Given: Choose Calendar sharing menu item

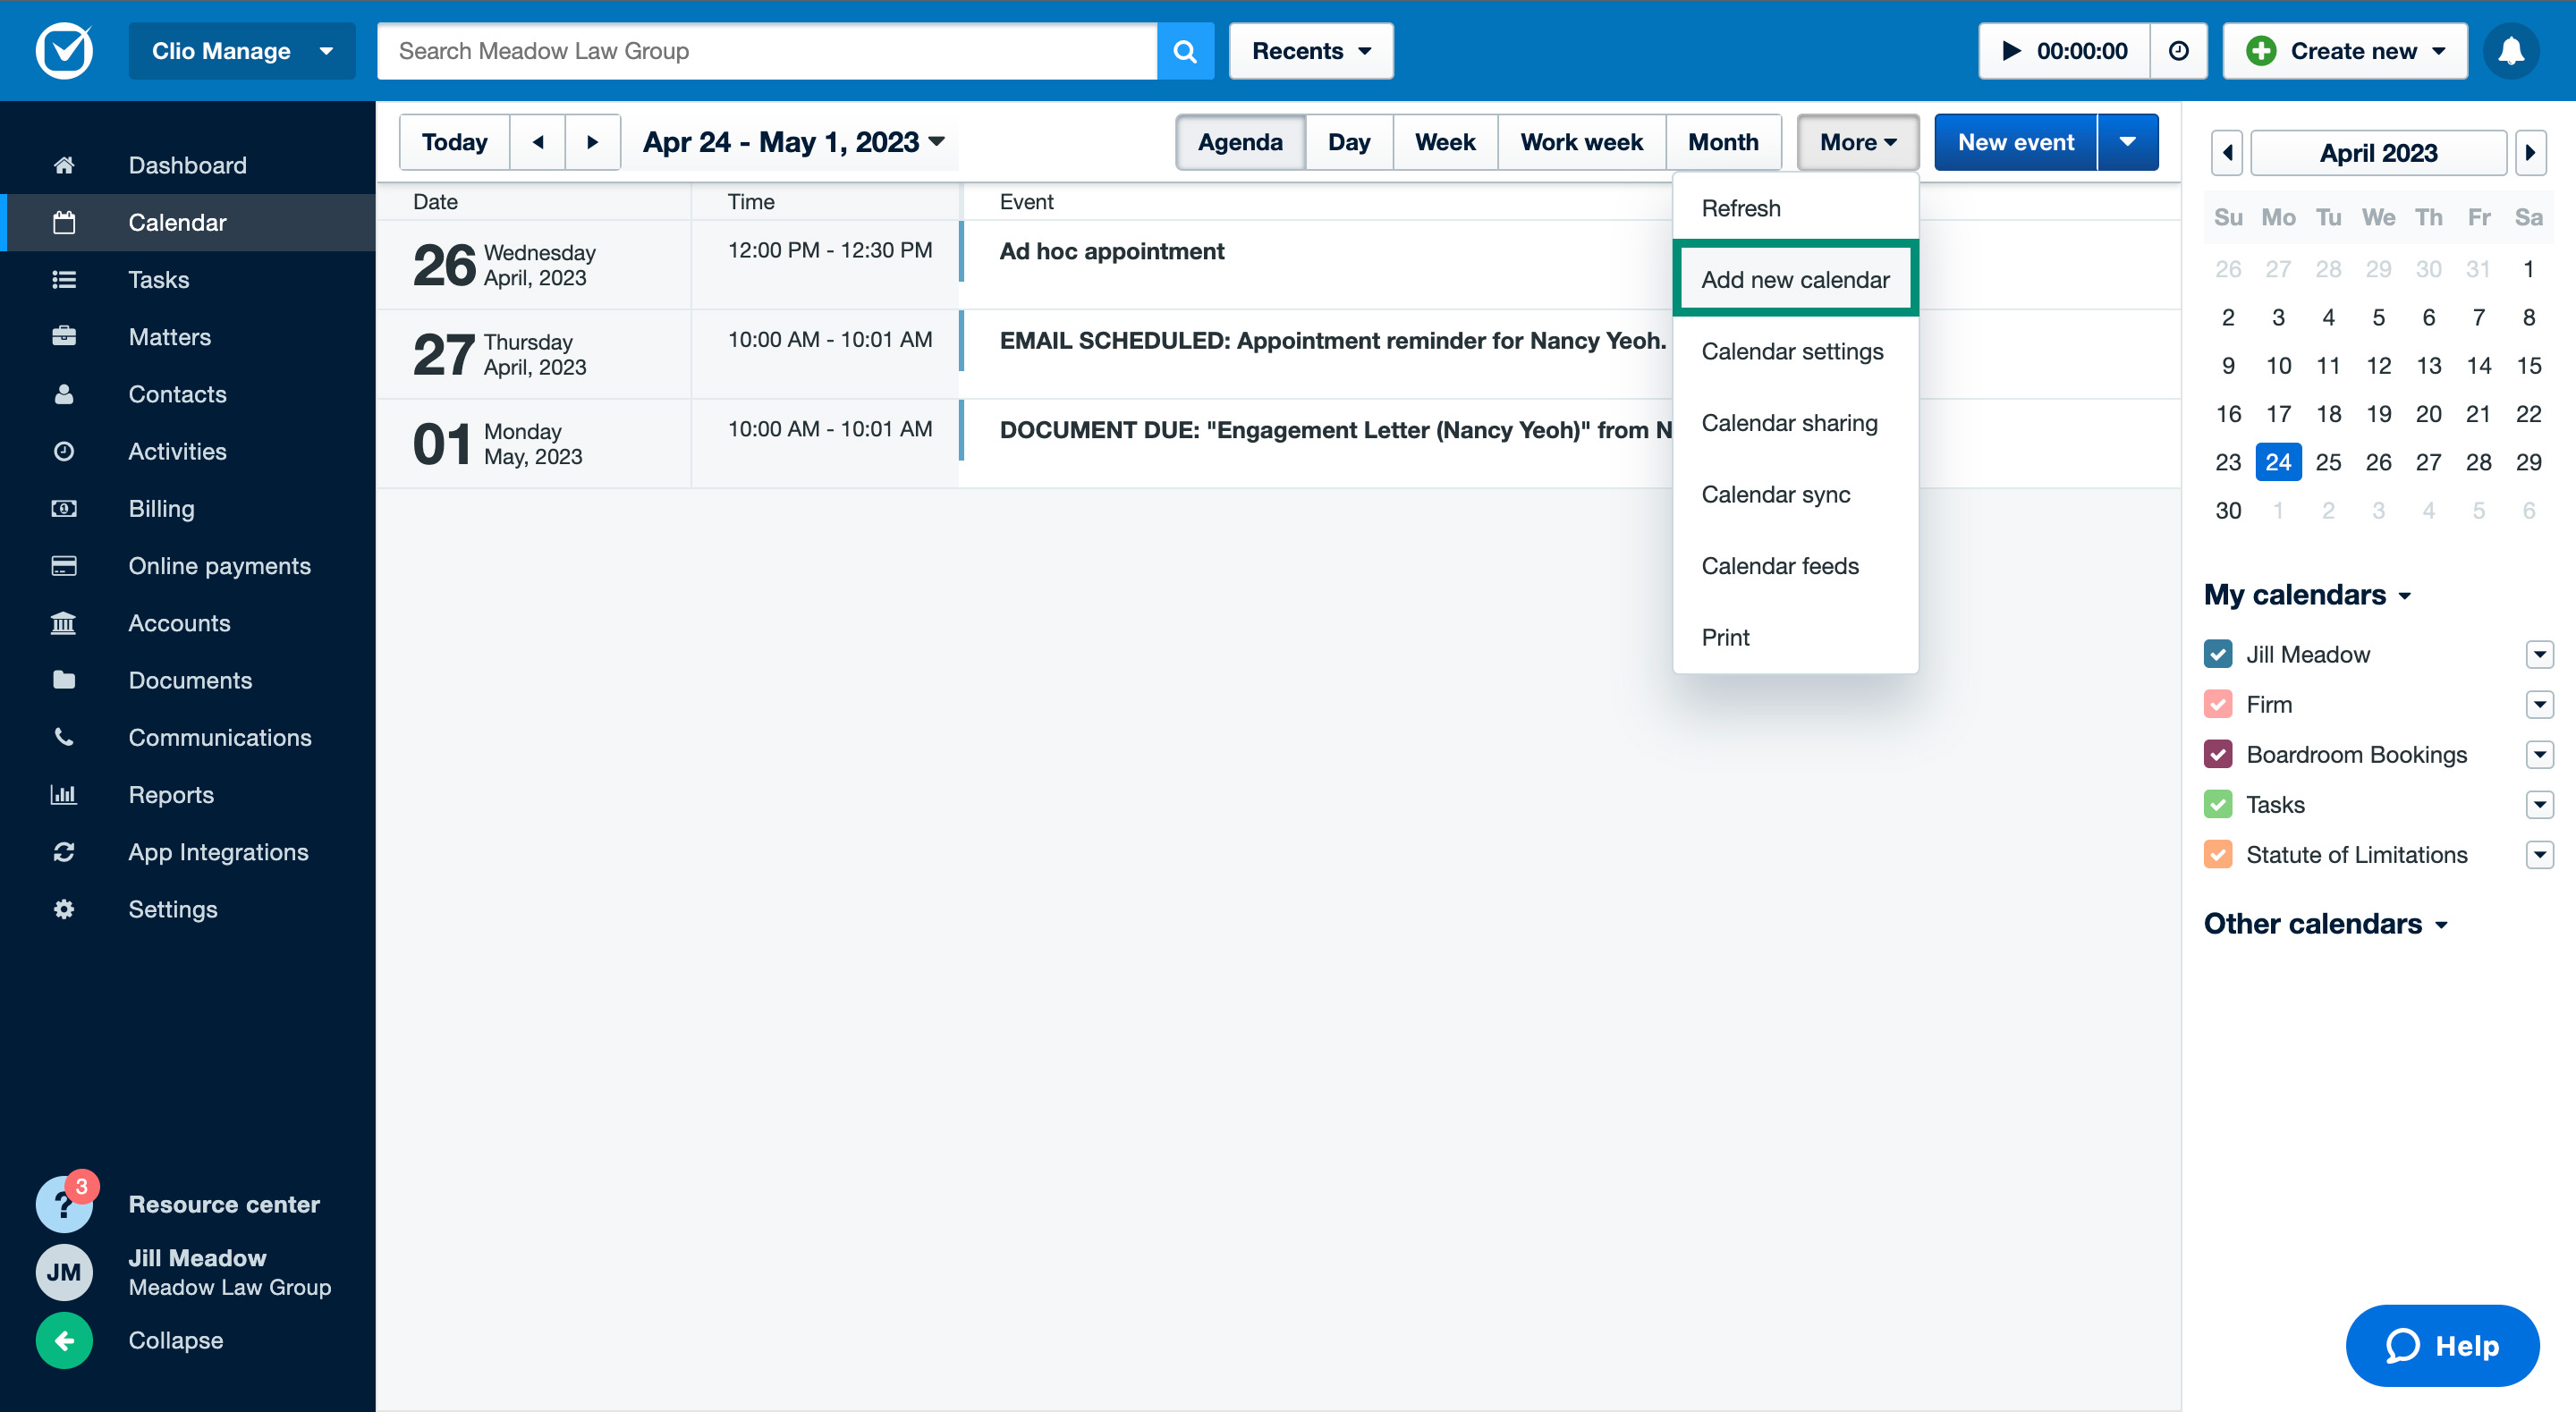Looking at the screenshot, I should tap(1795, 422).
